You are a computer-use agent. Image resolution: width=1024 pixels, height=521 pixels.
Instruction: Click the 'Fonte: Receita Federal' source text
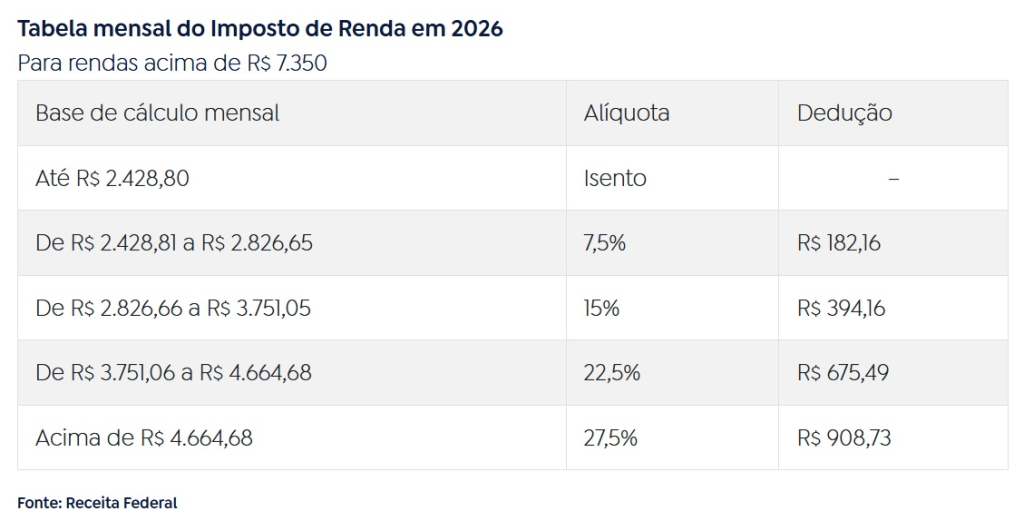tap(97, 502)
